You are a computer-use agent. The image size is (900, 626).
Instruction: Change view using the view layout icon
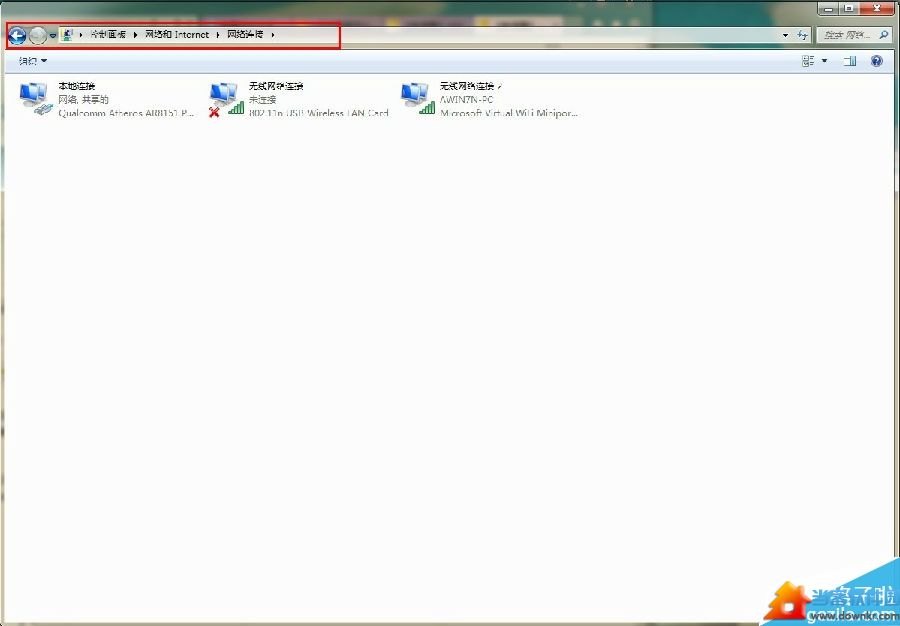pyautogui.click(x=808, y=61)
